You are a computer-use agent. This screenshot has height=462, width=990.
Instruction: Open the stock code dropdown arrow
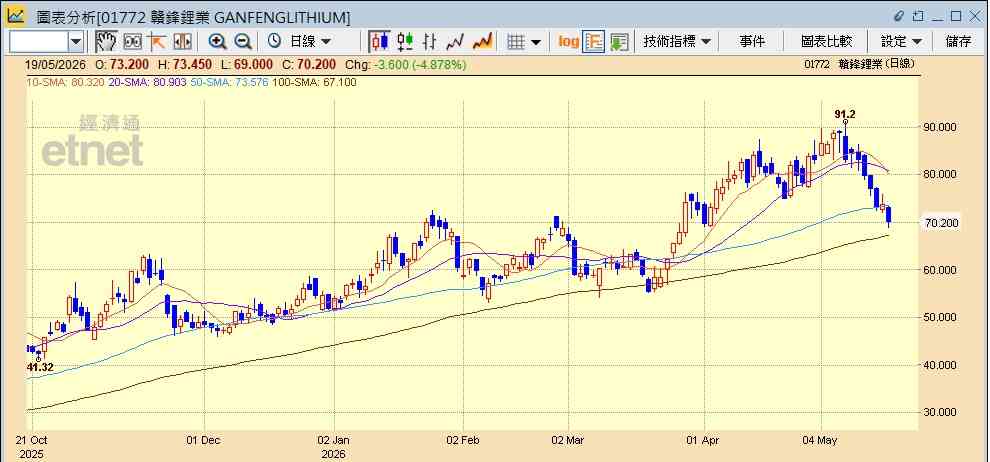pos(76,42)
